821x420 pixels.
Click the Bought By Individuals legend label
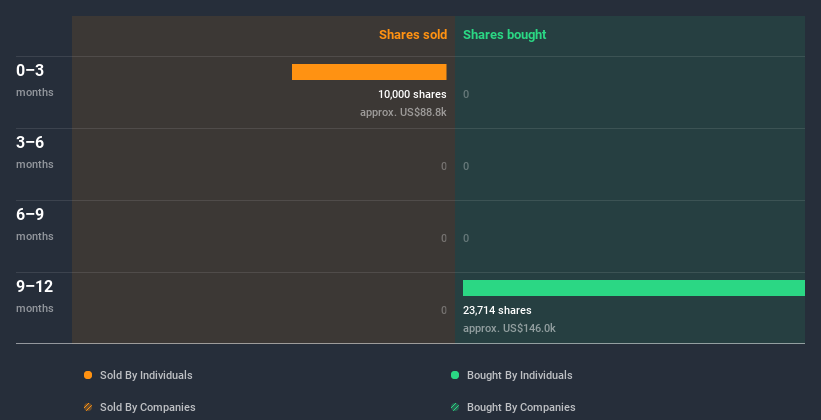[x=519, y=375]
